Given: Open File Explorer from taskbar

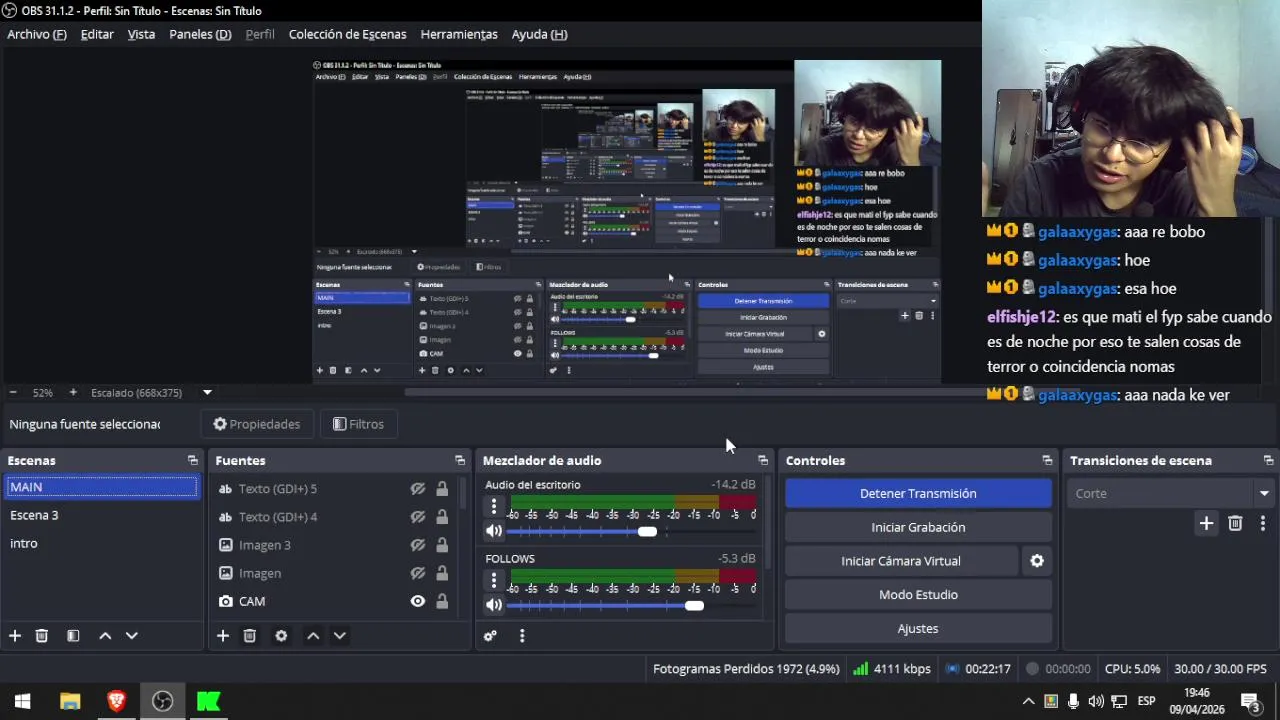Looking at the screenshot, I should (70, 701).
